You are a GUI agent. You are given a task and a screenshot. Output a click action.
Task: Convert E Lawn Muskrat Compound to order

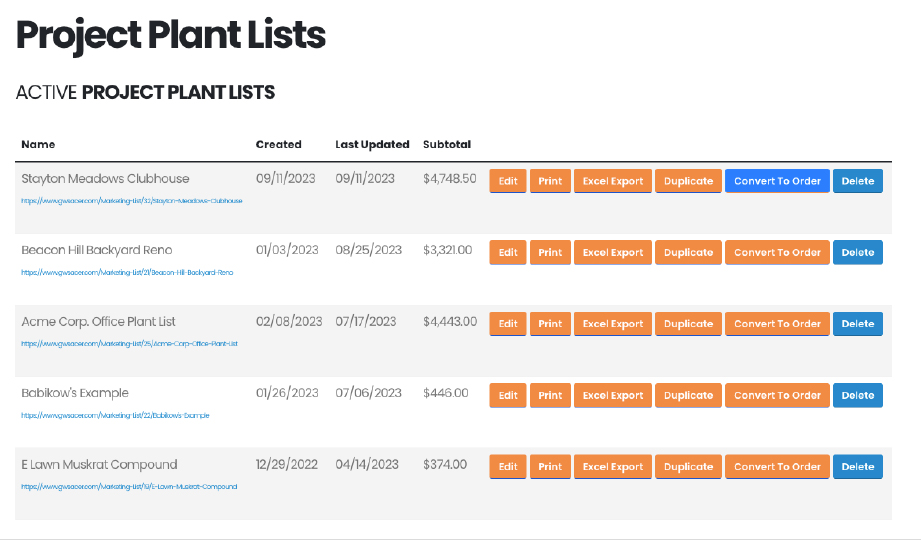coord(777,467)
